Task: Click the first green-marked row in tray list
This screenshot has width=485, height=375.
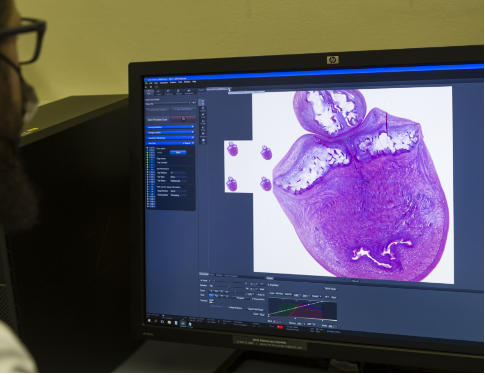Action: click(x=151, y=148)
